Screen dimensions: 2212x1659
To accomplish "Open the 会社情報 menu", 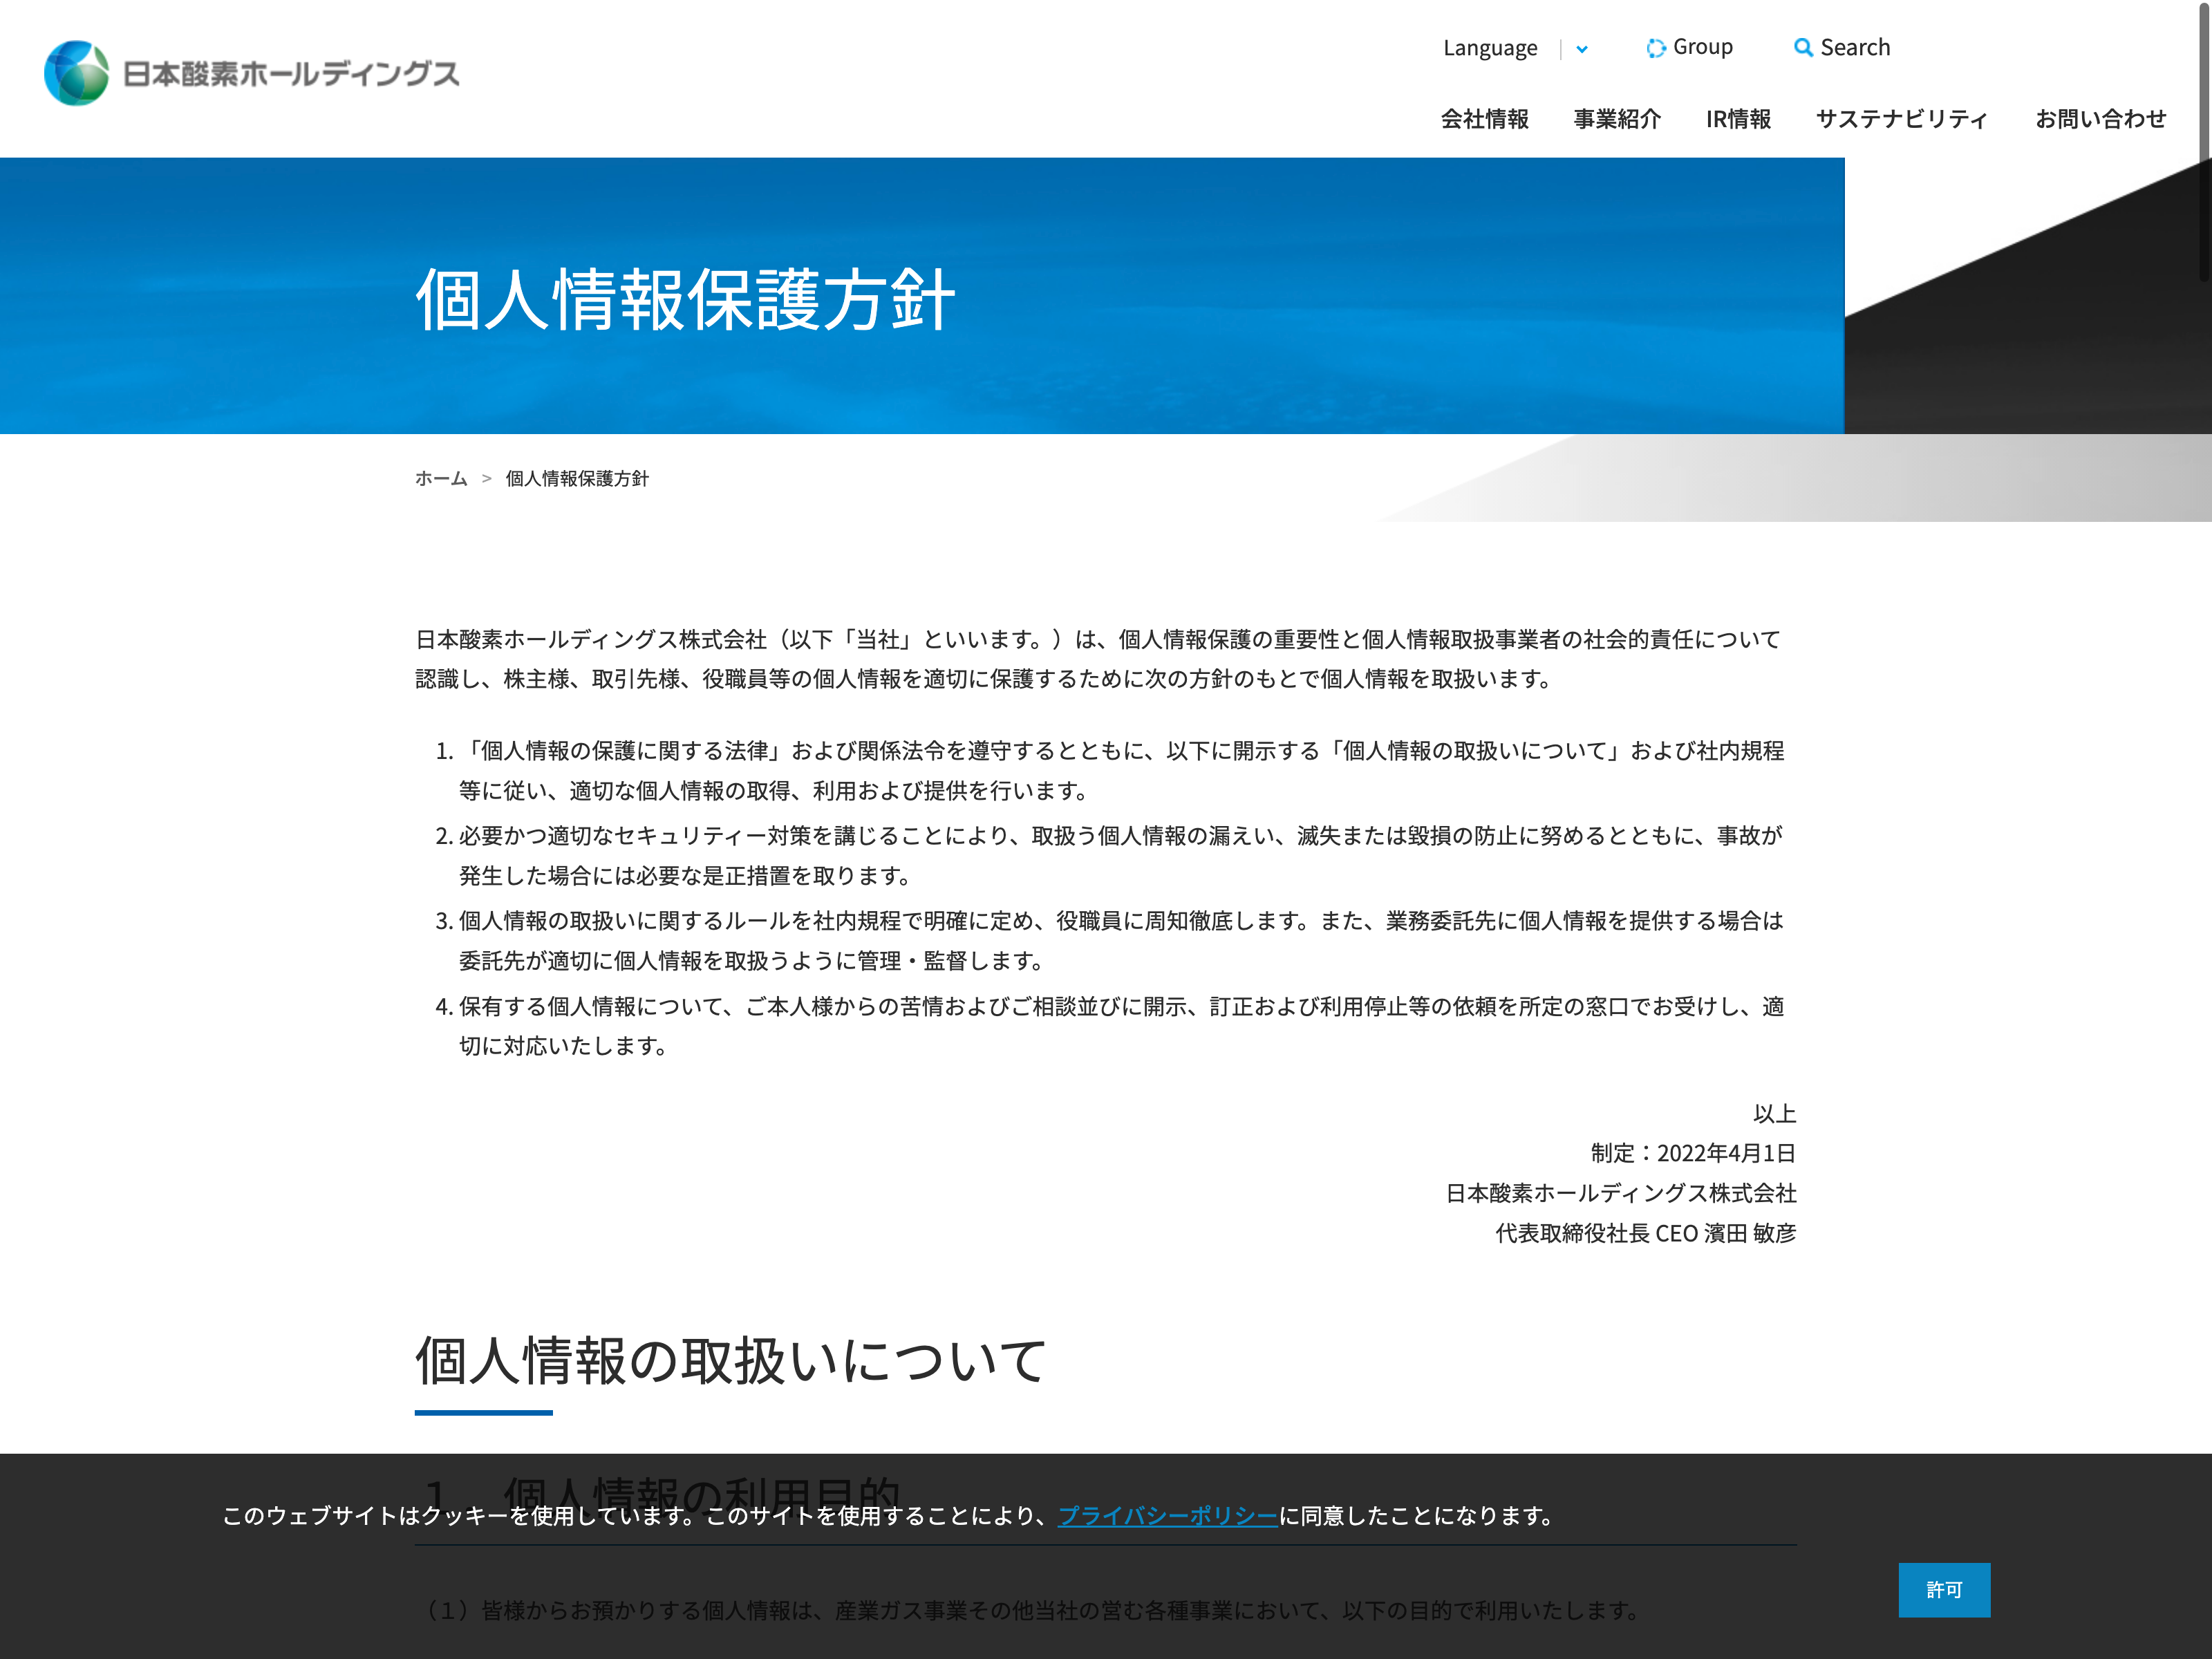I will point(1484,119).
